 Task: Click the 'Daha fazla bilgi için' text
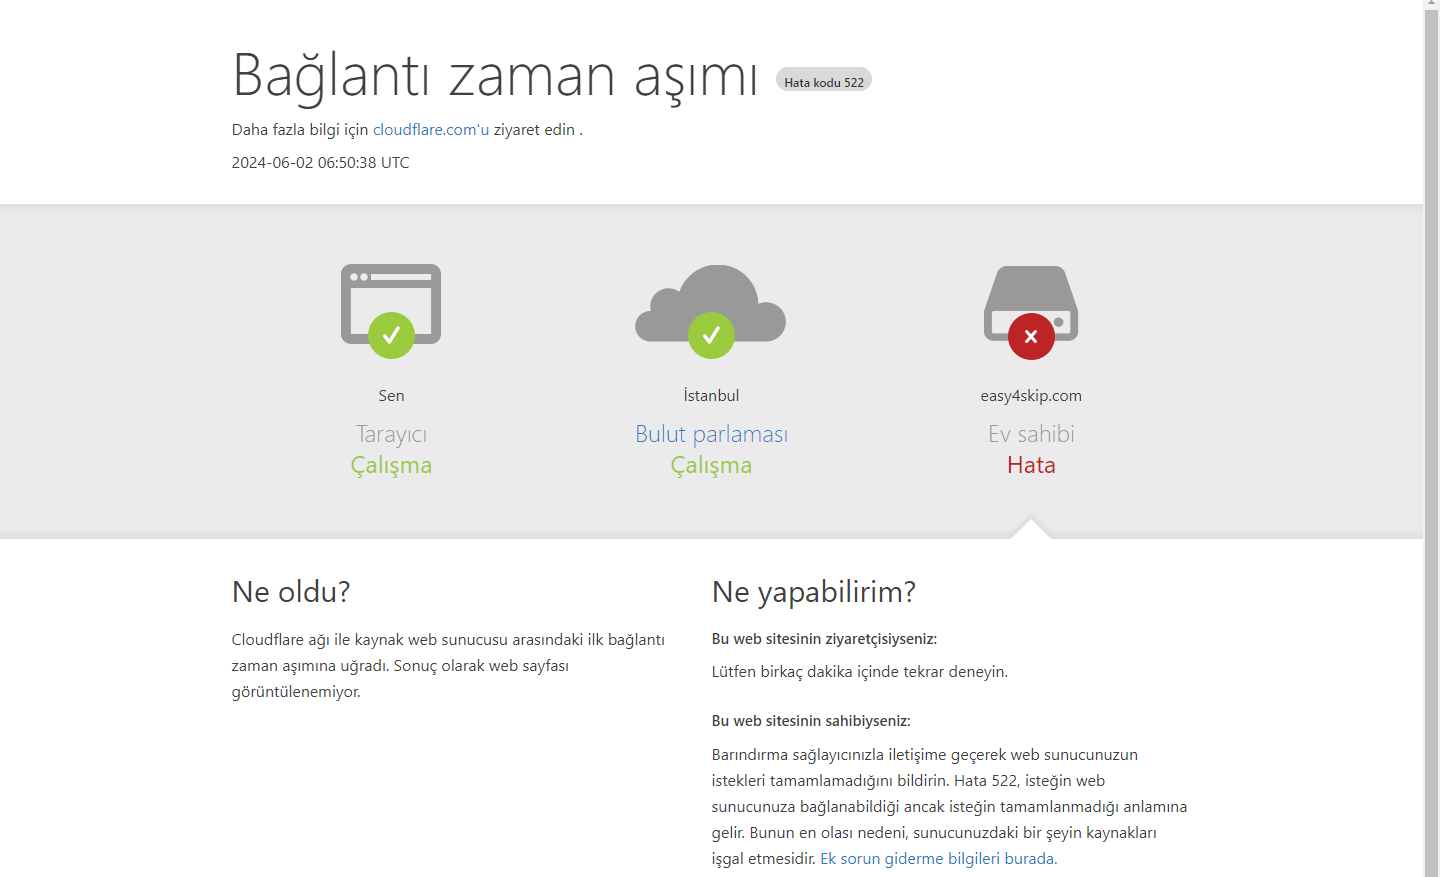click(x=300, y=129)
